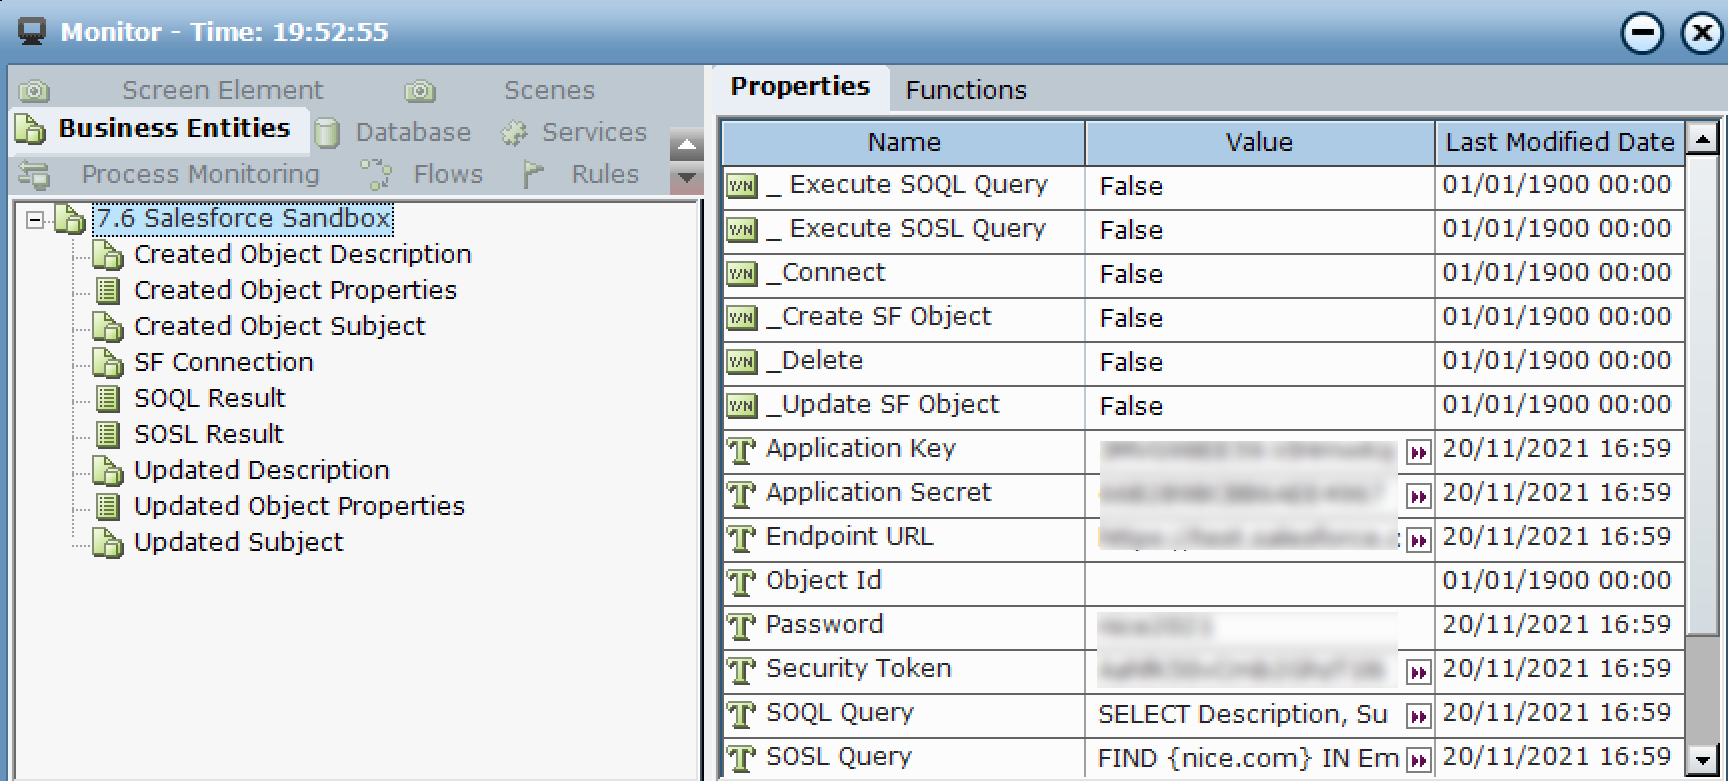The height and width of the screenshot is (781, 1728).
Task: Select Updated Object Properties in tree
Action: click(x=300, y=506)
